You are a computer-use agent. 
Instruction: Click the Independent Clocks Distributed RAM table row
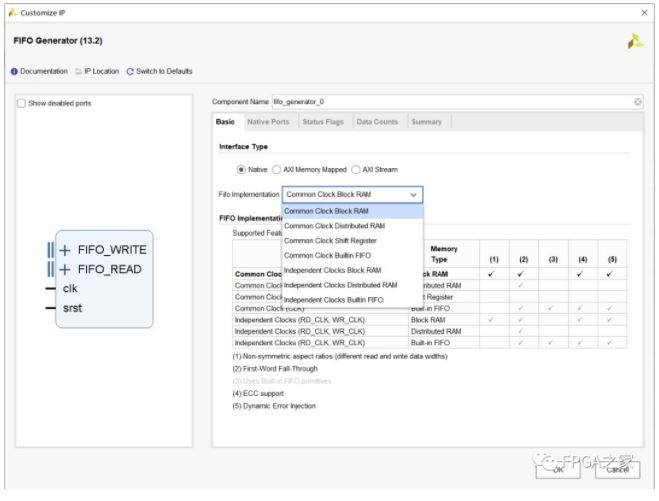pyautogui.click(x=430, y=331)
